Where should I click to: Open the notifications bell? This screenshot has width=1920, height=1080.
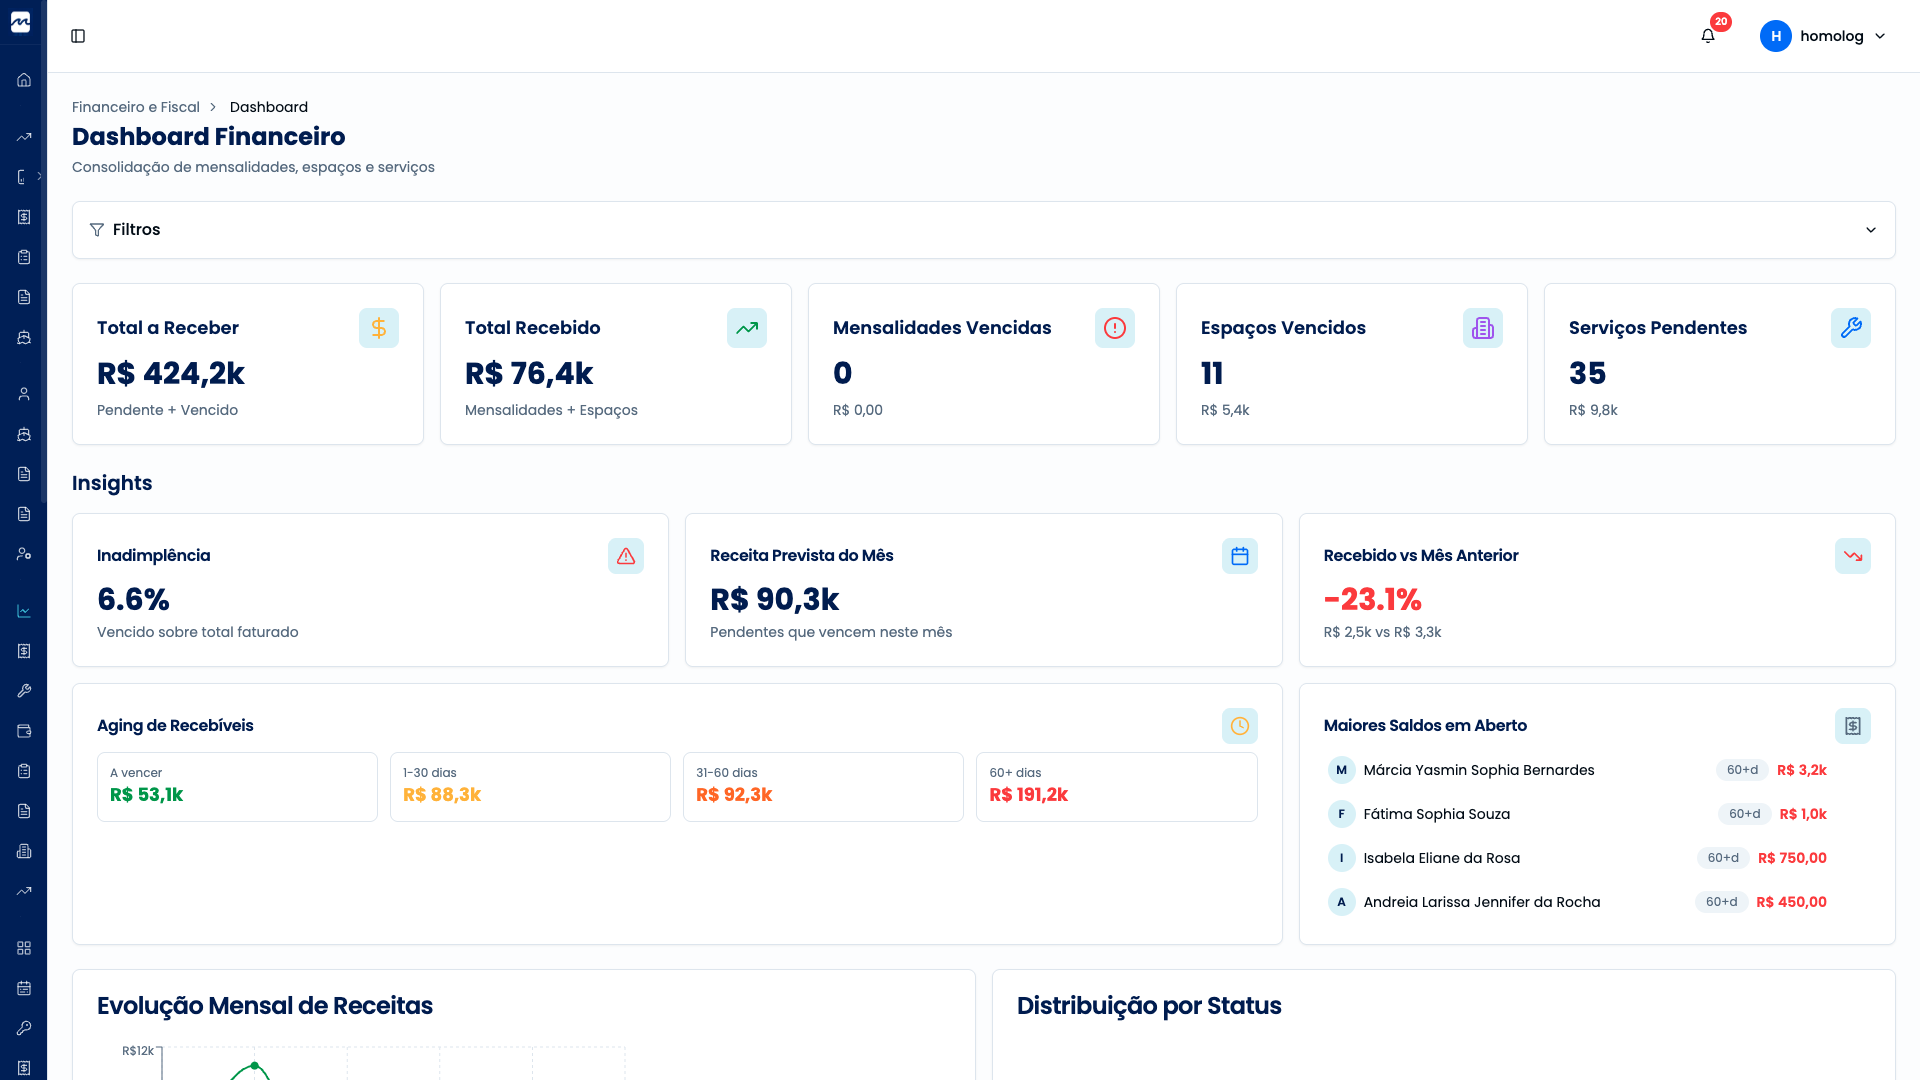click(x=1708, y=36)
